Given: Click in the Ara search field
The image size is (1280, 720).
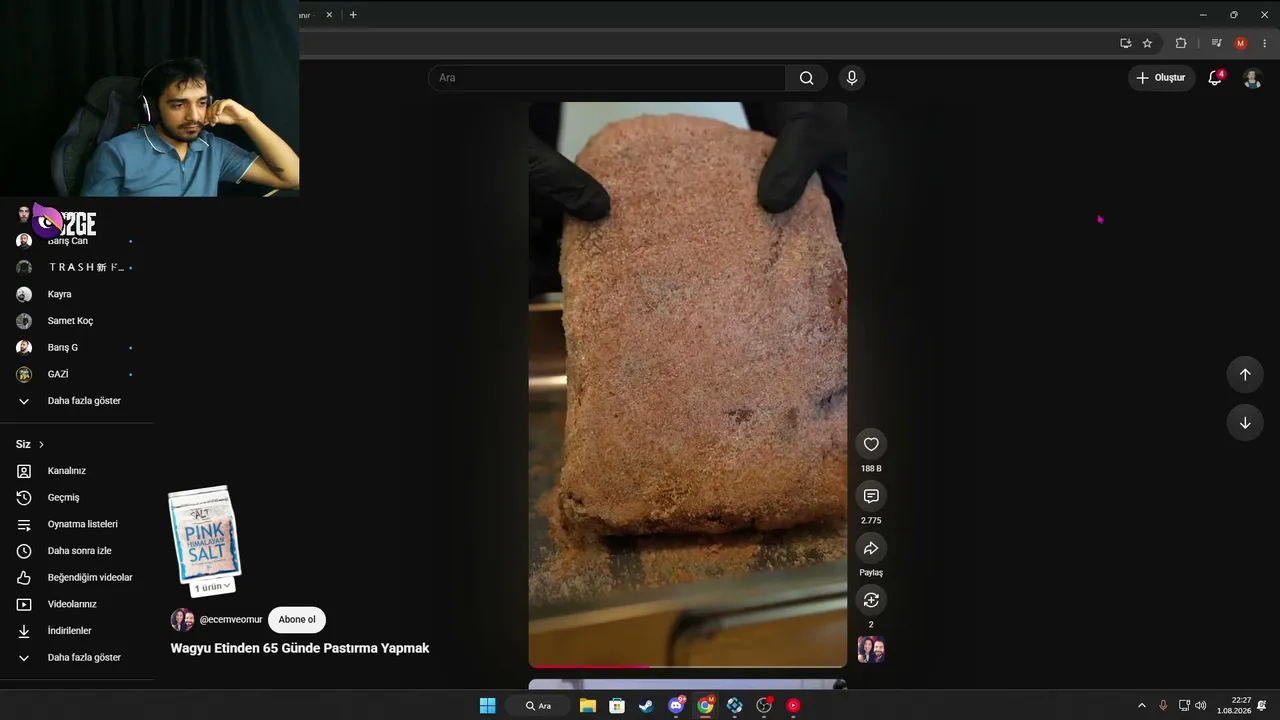Looking at the screenshot, I should pyautogui.click(x=607, y=78).
